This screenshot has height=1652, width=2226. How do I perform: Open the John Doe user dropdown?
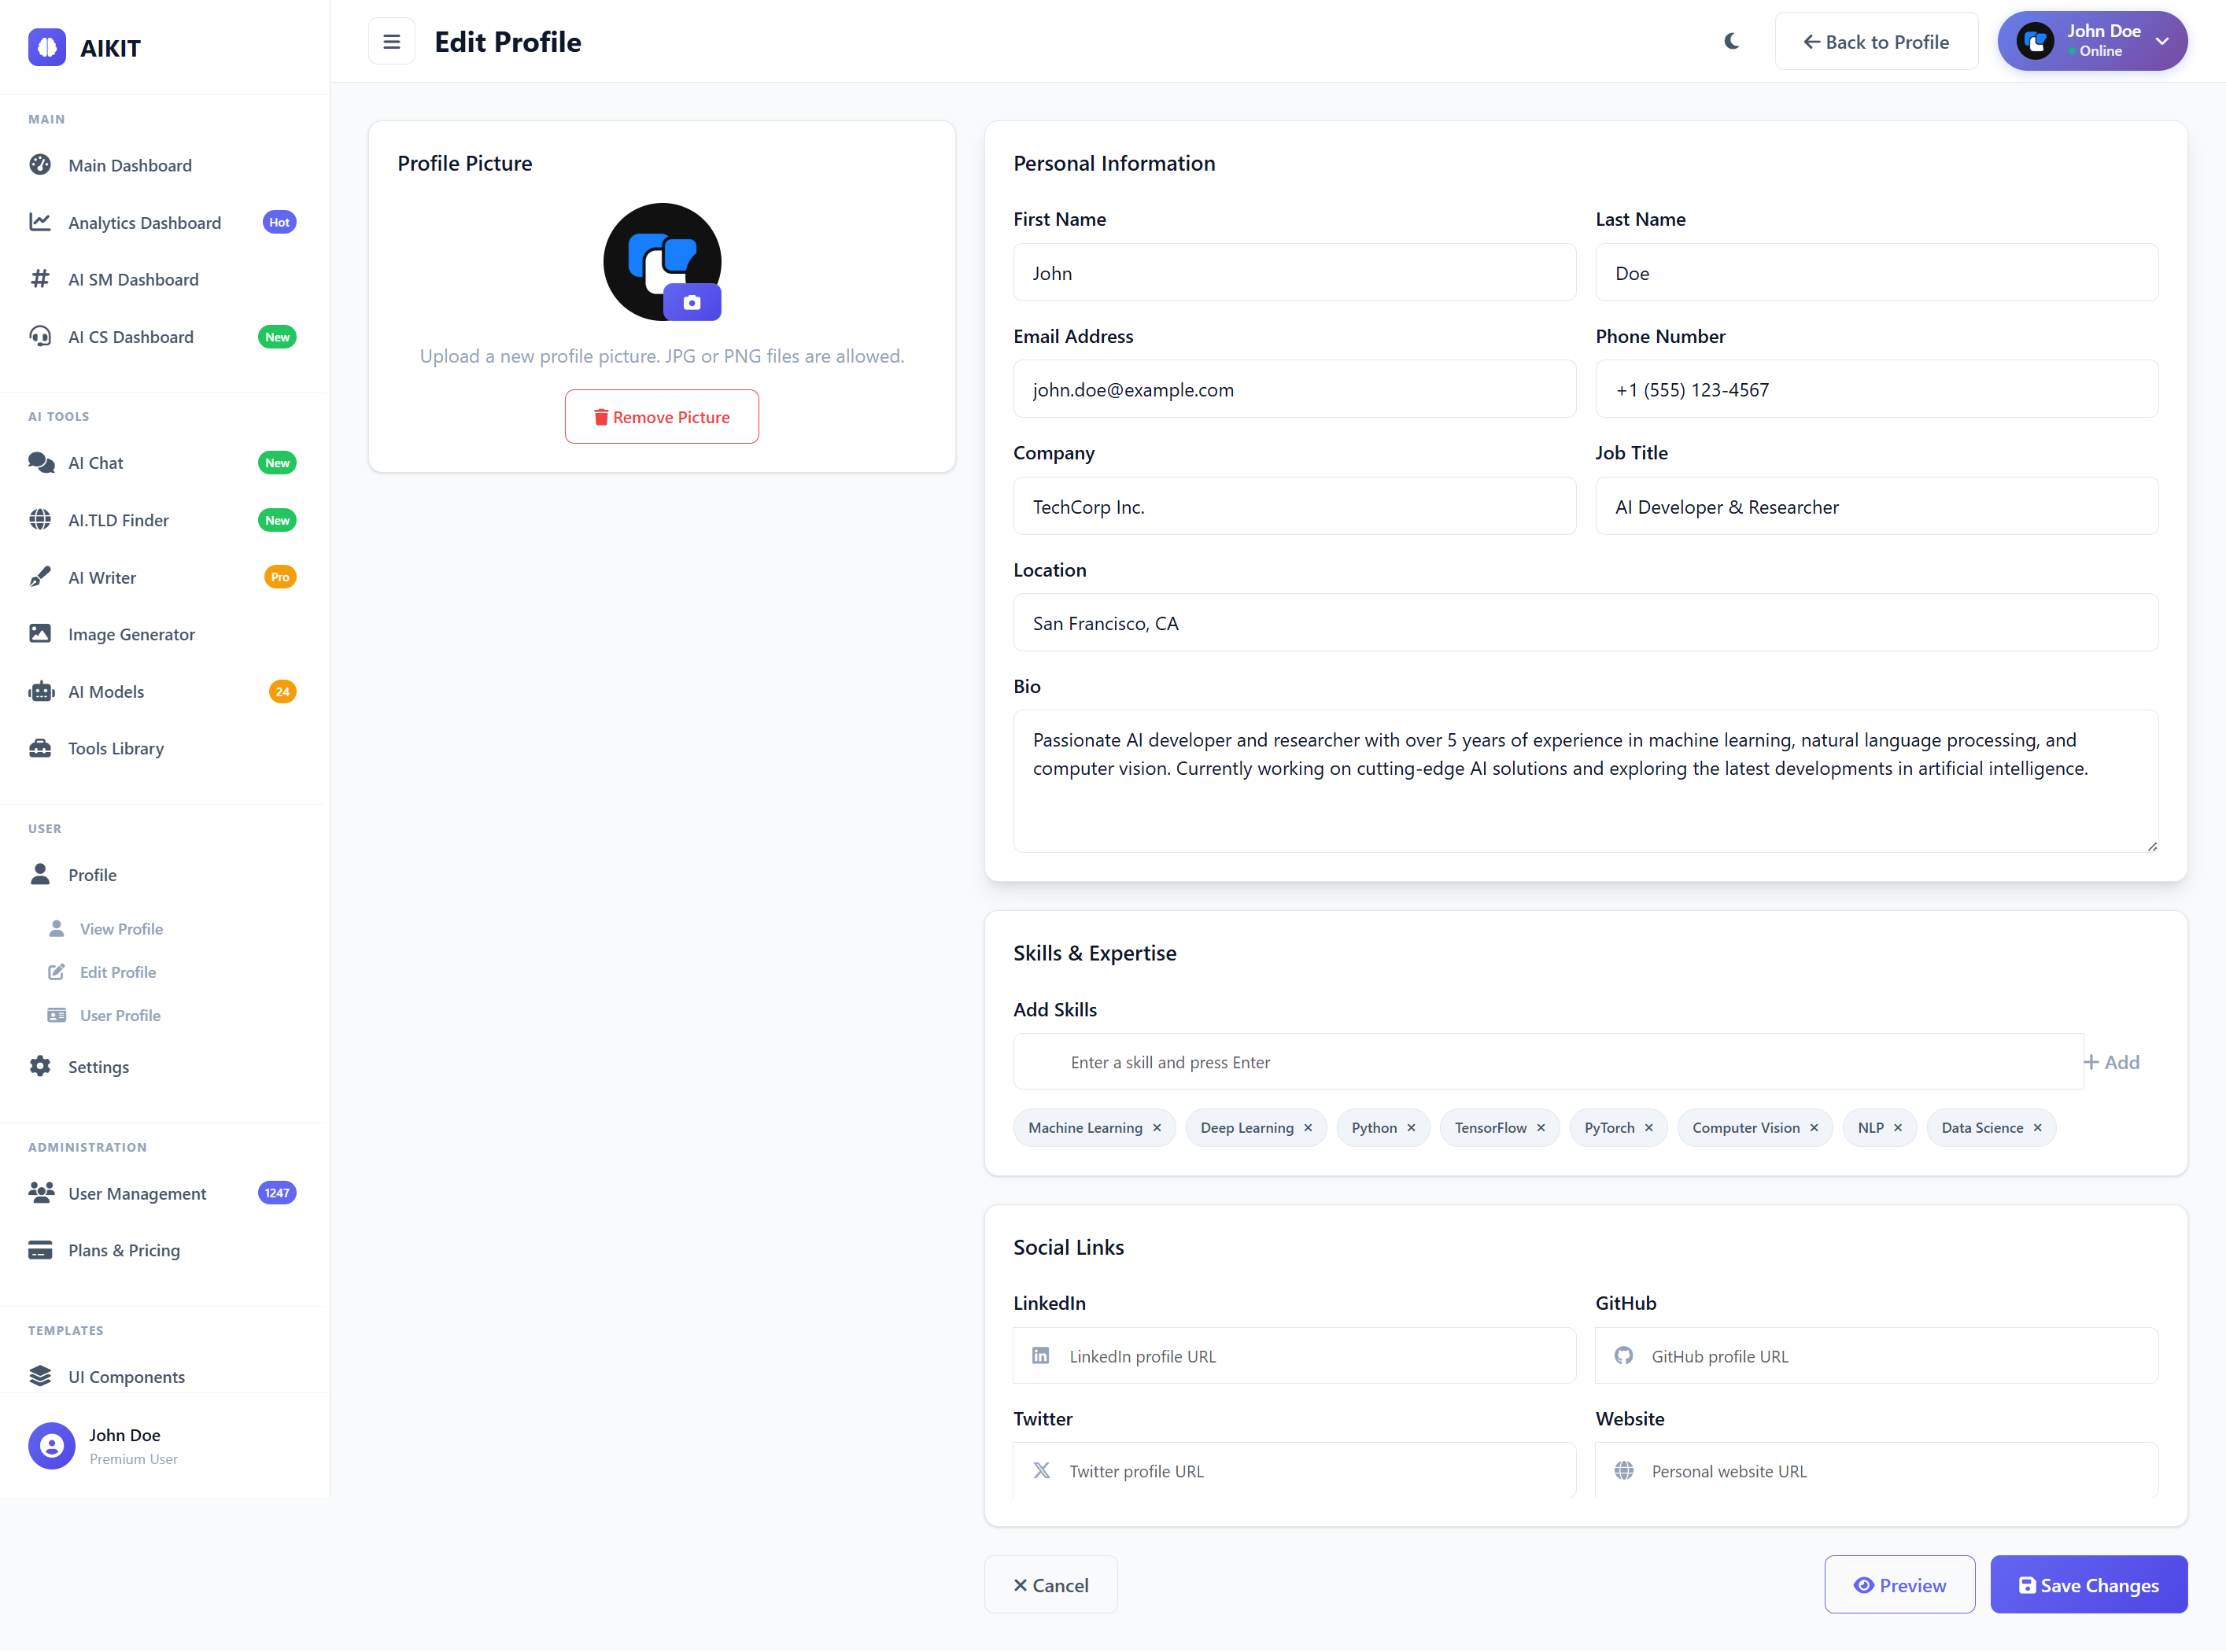click(x=2091, y=42)
